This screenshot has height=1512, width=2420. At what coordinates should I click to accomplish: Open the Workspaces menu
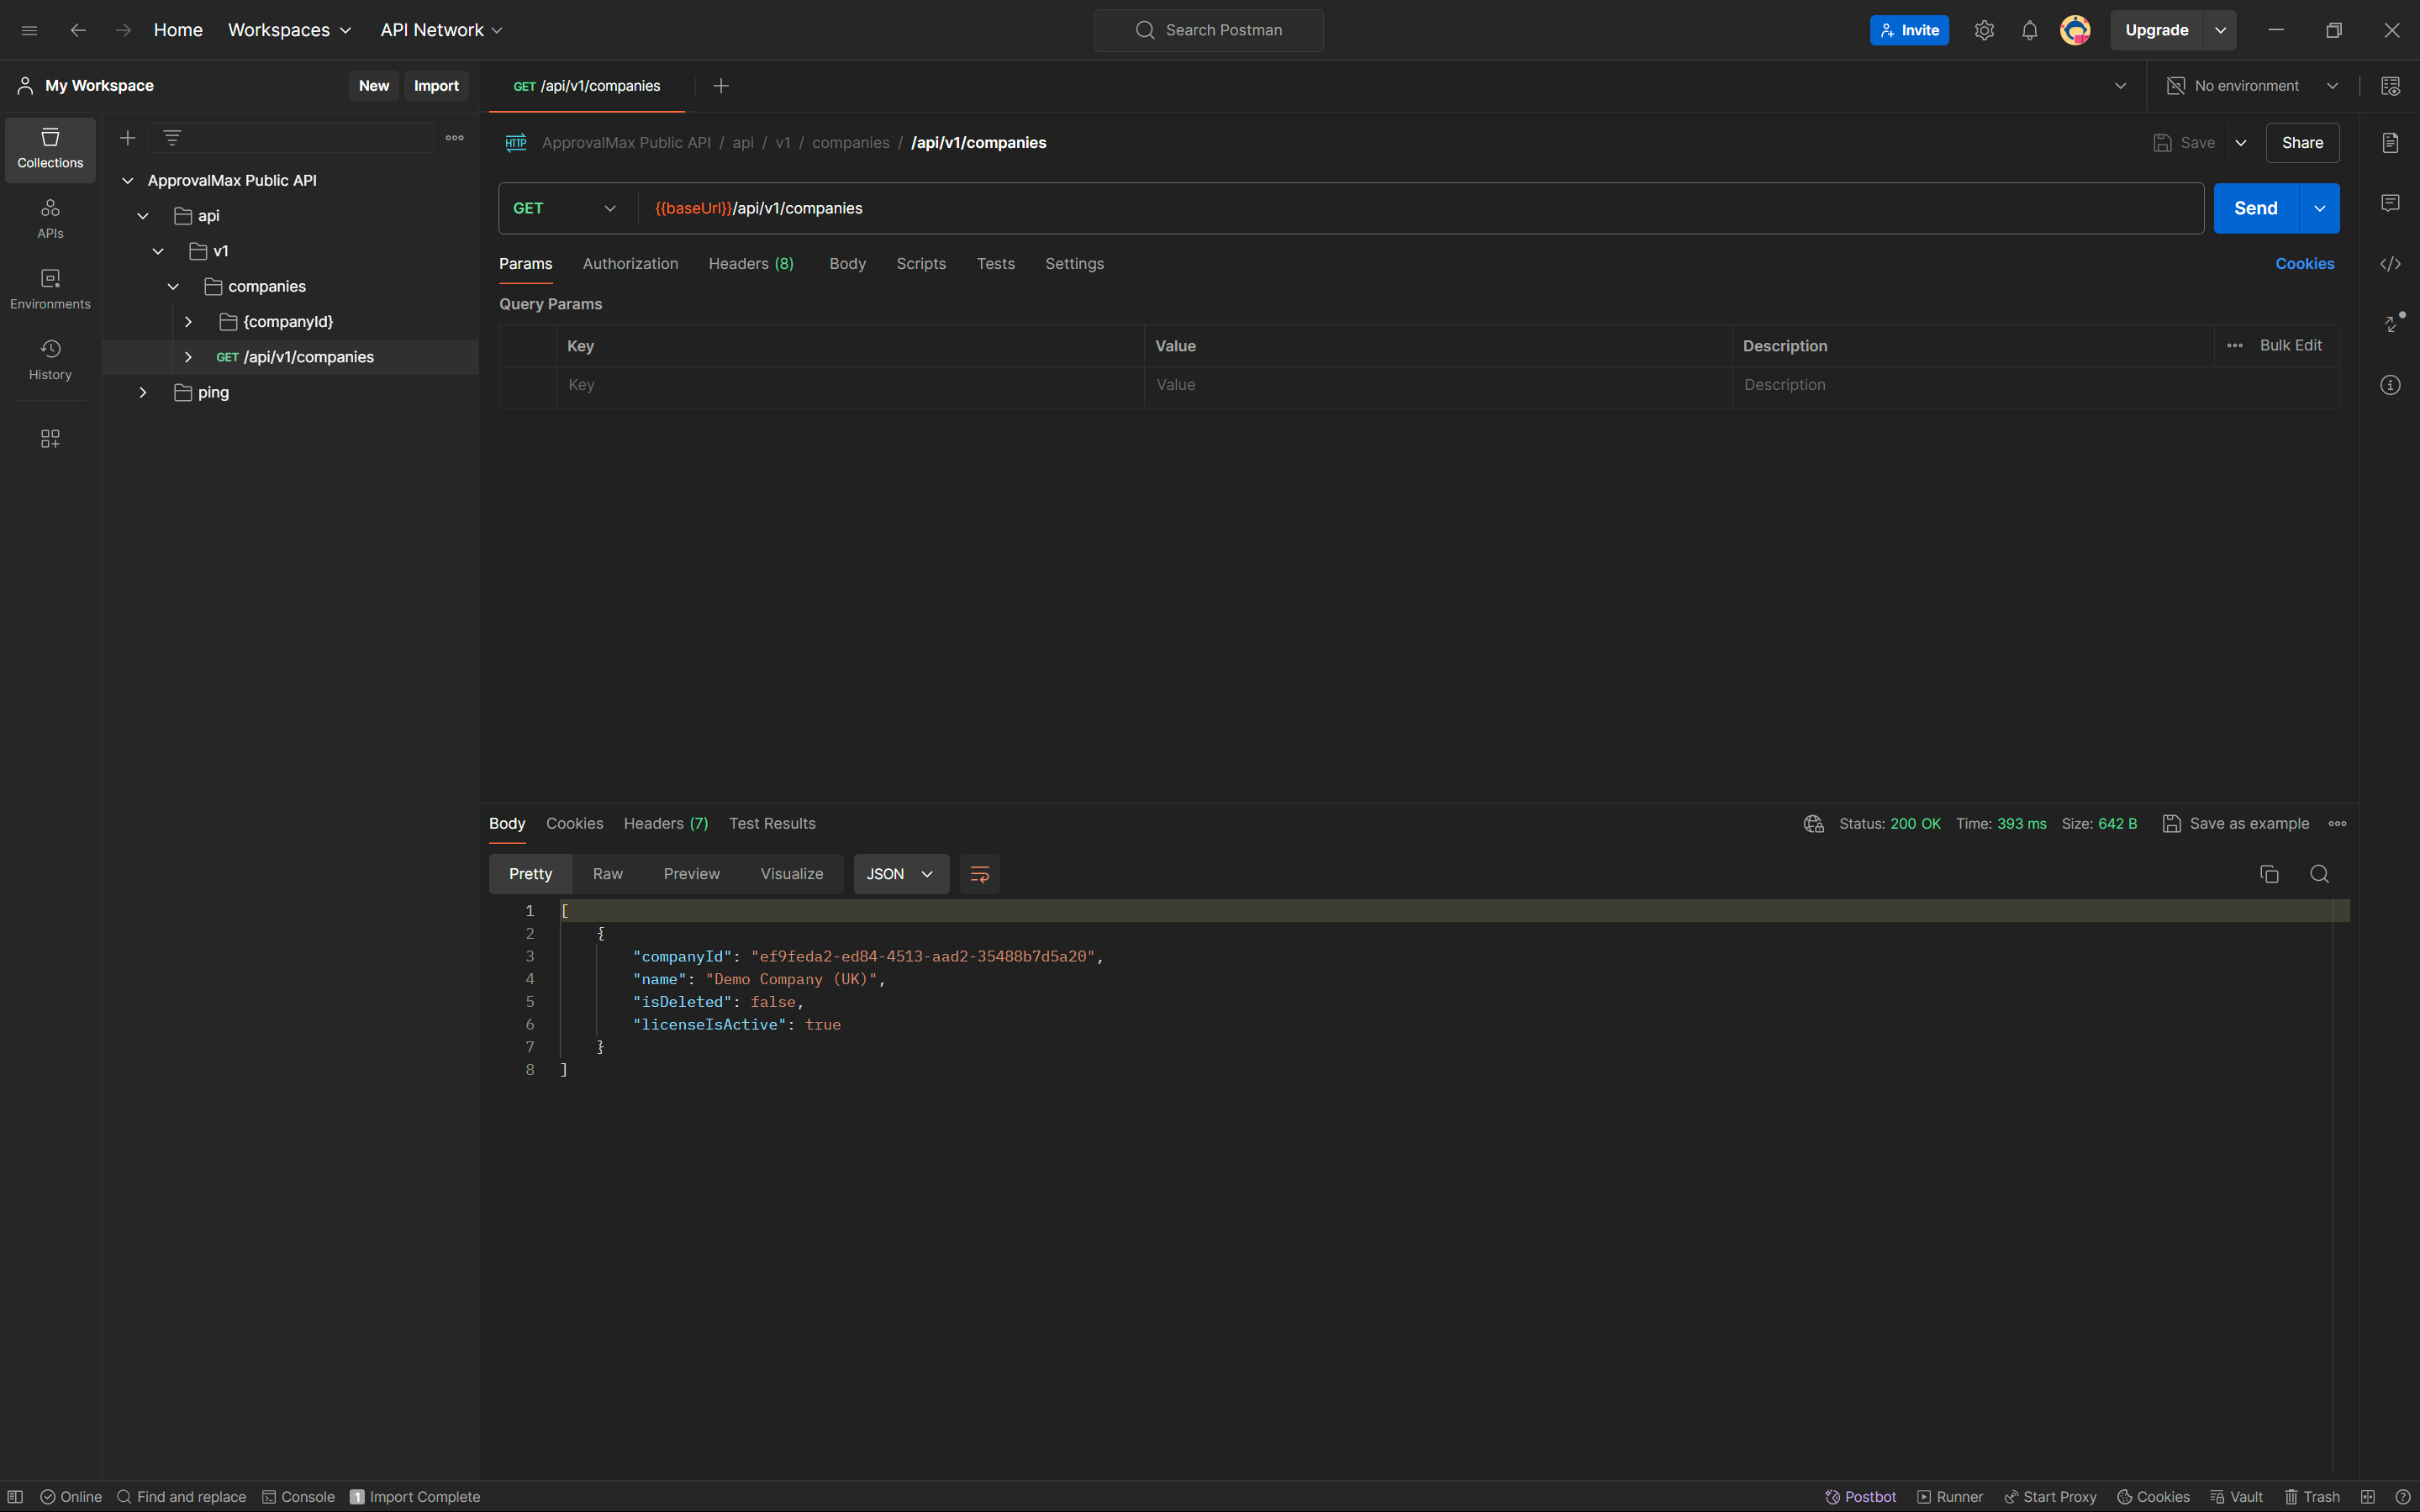tap(289, 30)
